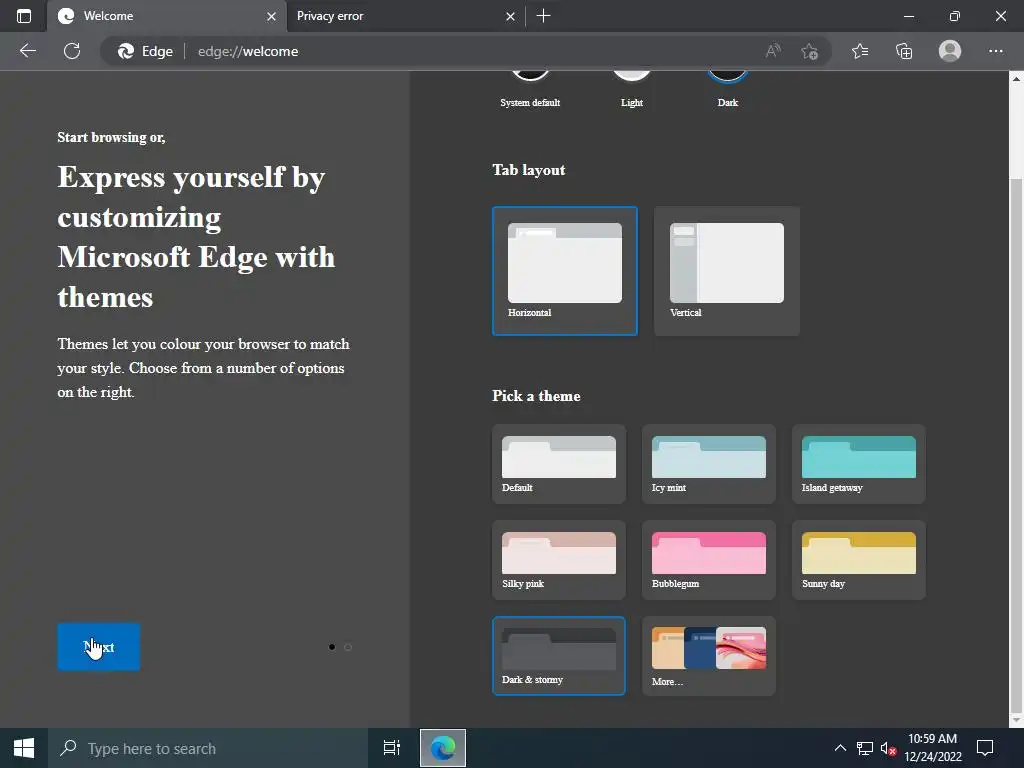Open the muted volume tray icon

888,748
